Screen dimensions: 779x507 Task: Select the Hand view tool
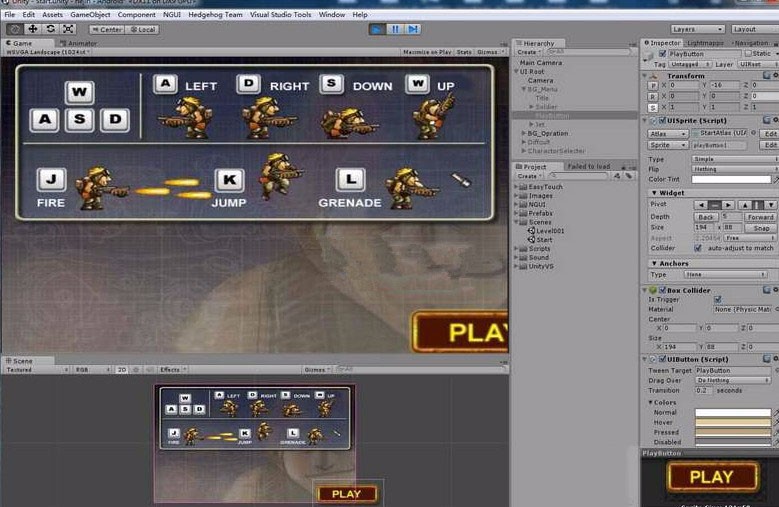15,29
